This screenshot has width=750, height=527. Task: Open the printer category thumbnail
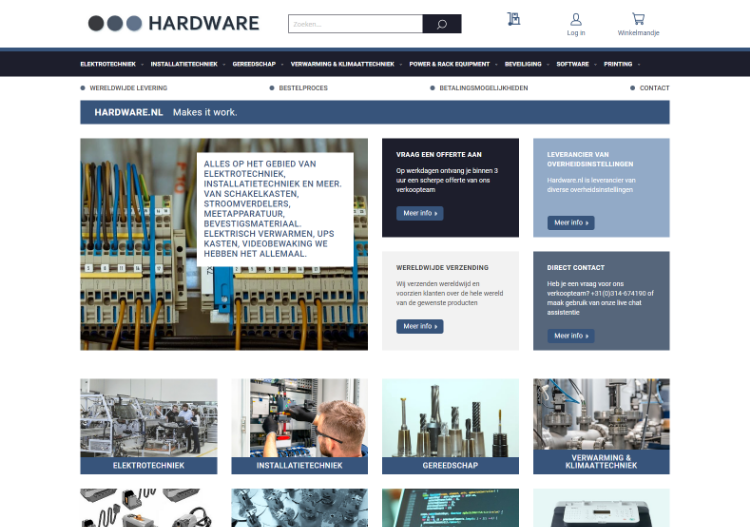pyautogui.click(x=601, y=507)
